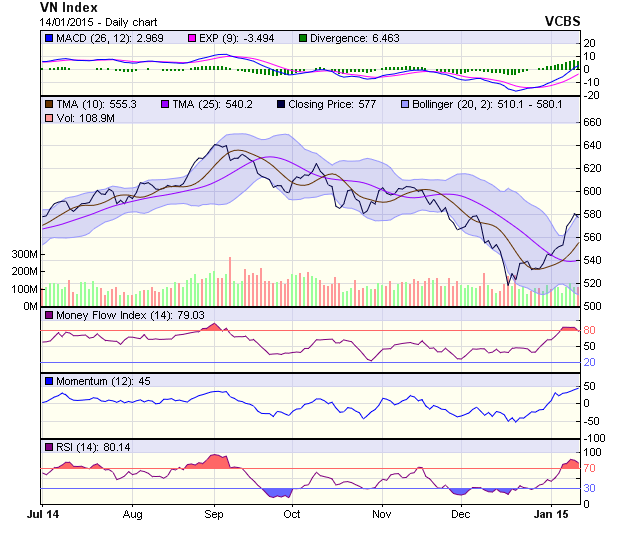
Task: Select the brown TMA (10) legend marker
Action: pos(48,104)
